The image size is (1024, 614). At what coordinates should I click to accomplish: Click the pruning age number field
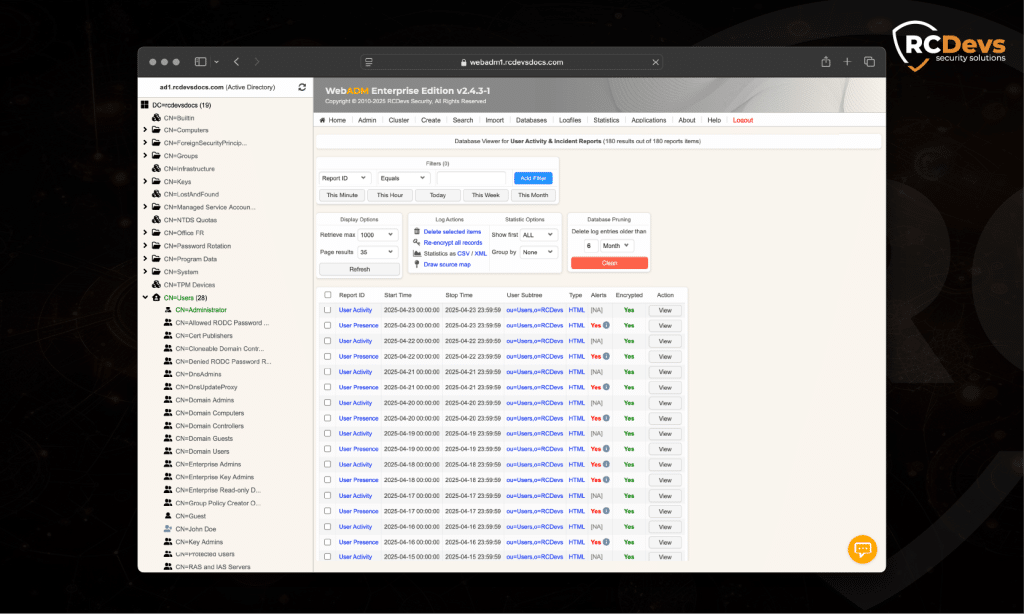tap(590, 246)
